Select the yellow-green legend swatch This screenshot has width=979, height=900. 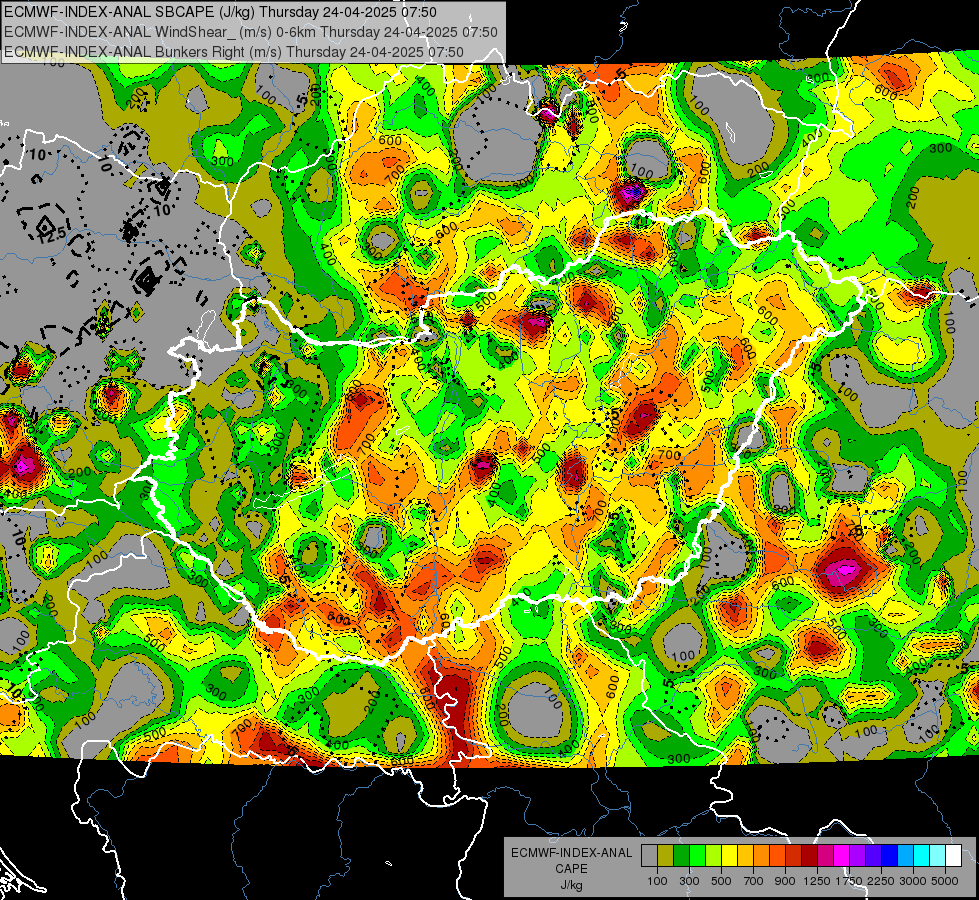(714, 855)
